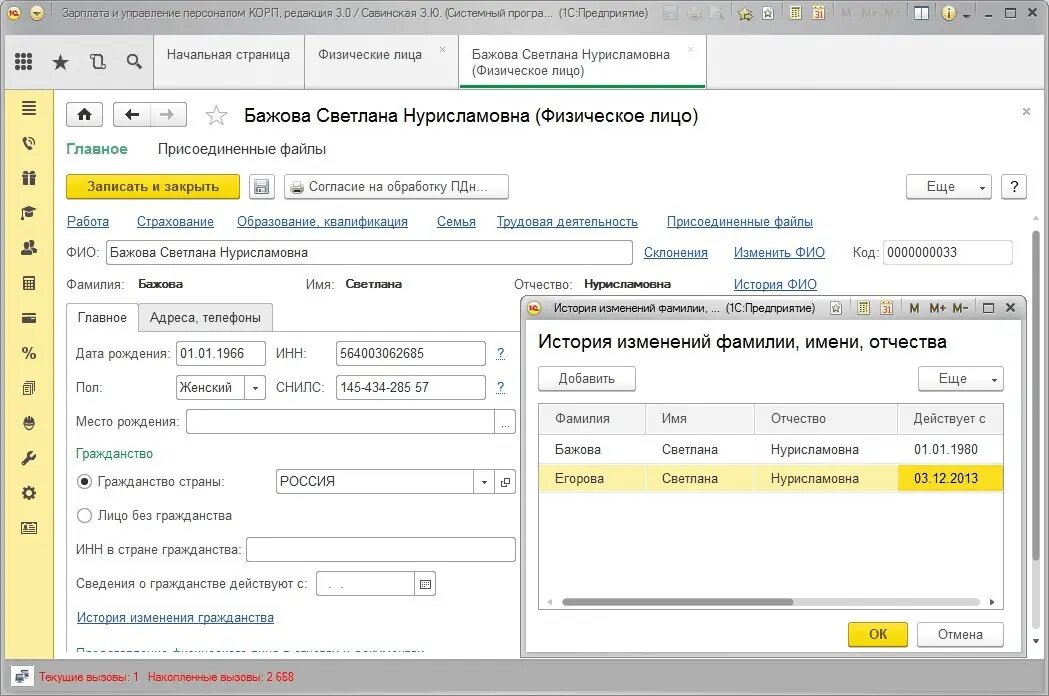Open Адреса, телефоны tab
Image resolution: width=1049 pixels, height=696 pixels.
(205, 318)
